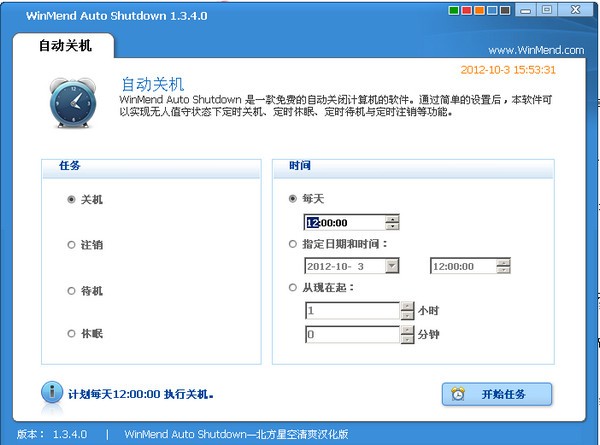Click the hours input field

coord(353,311)
